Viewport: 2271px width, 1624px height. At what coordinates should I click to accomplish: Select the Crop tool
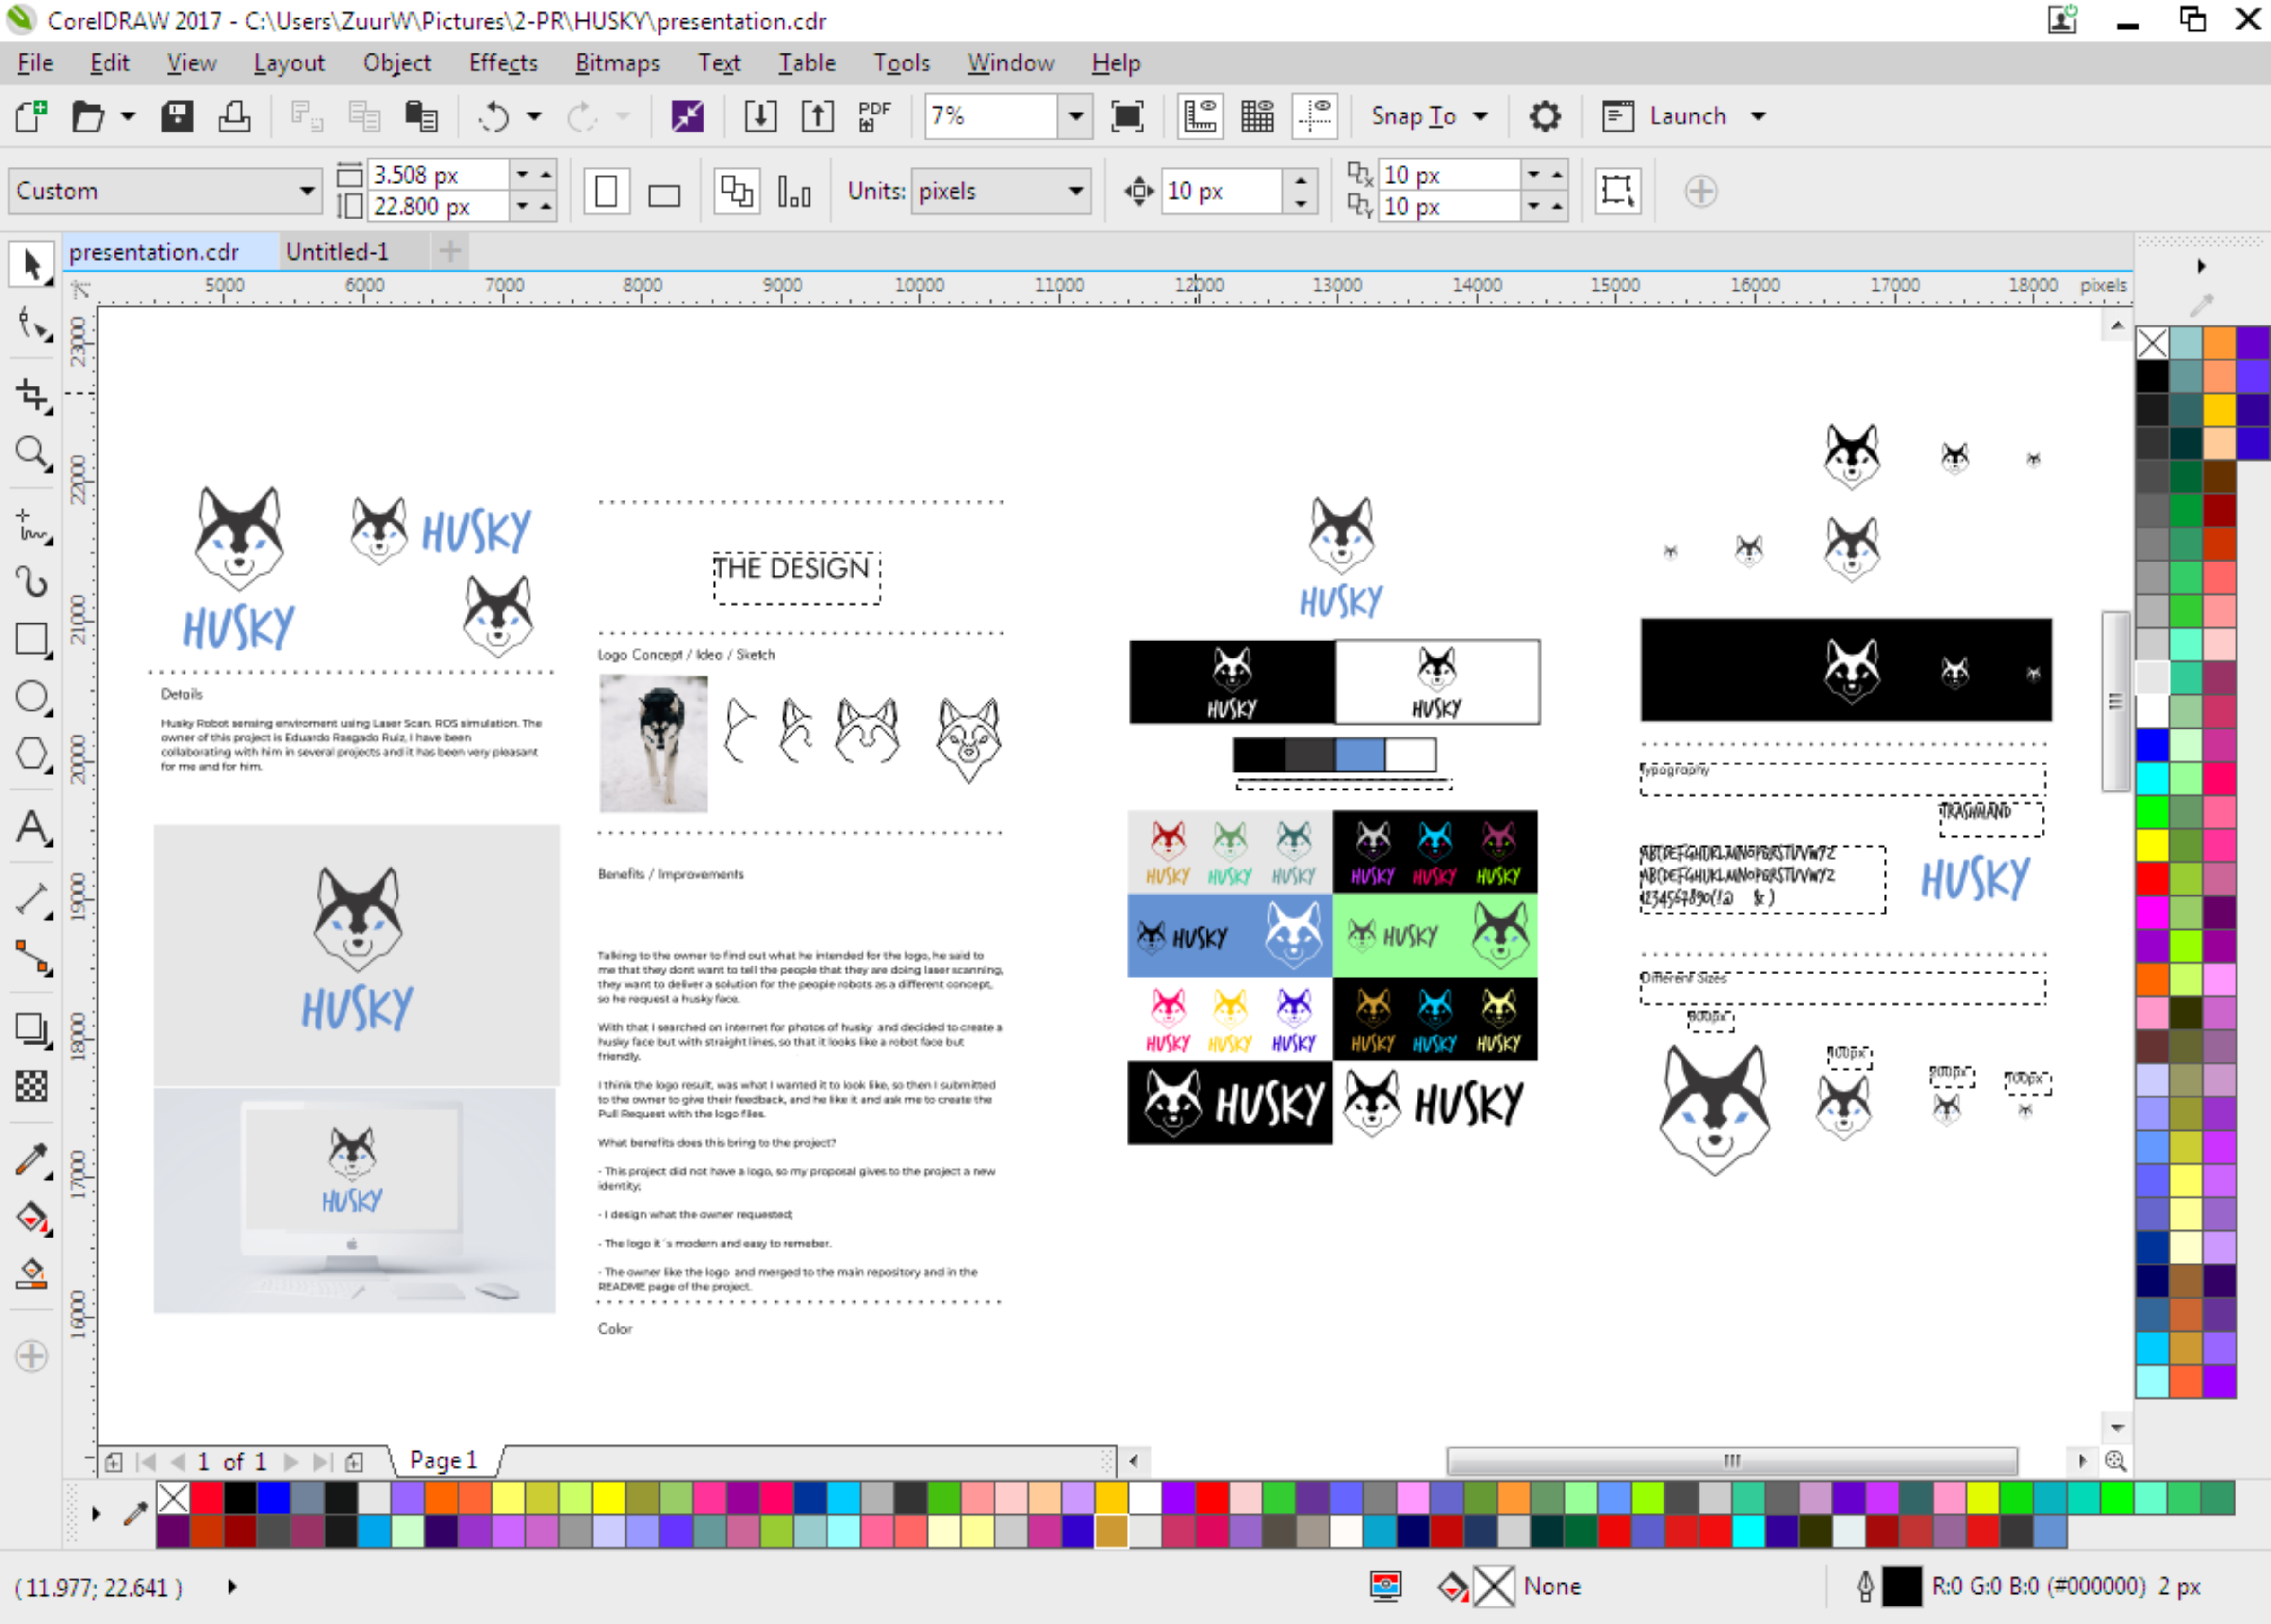(x=31, y=395)
